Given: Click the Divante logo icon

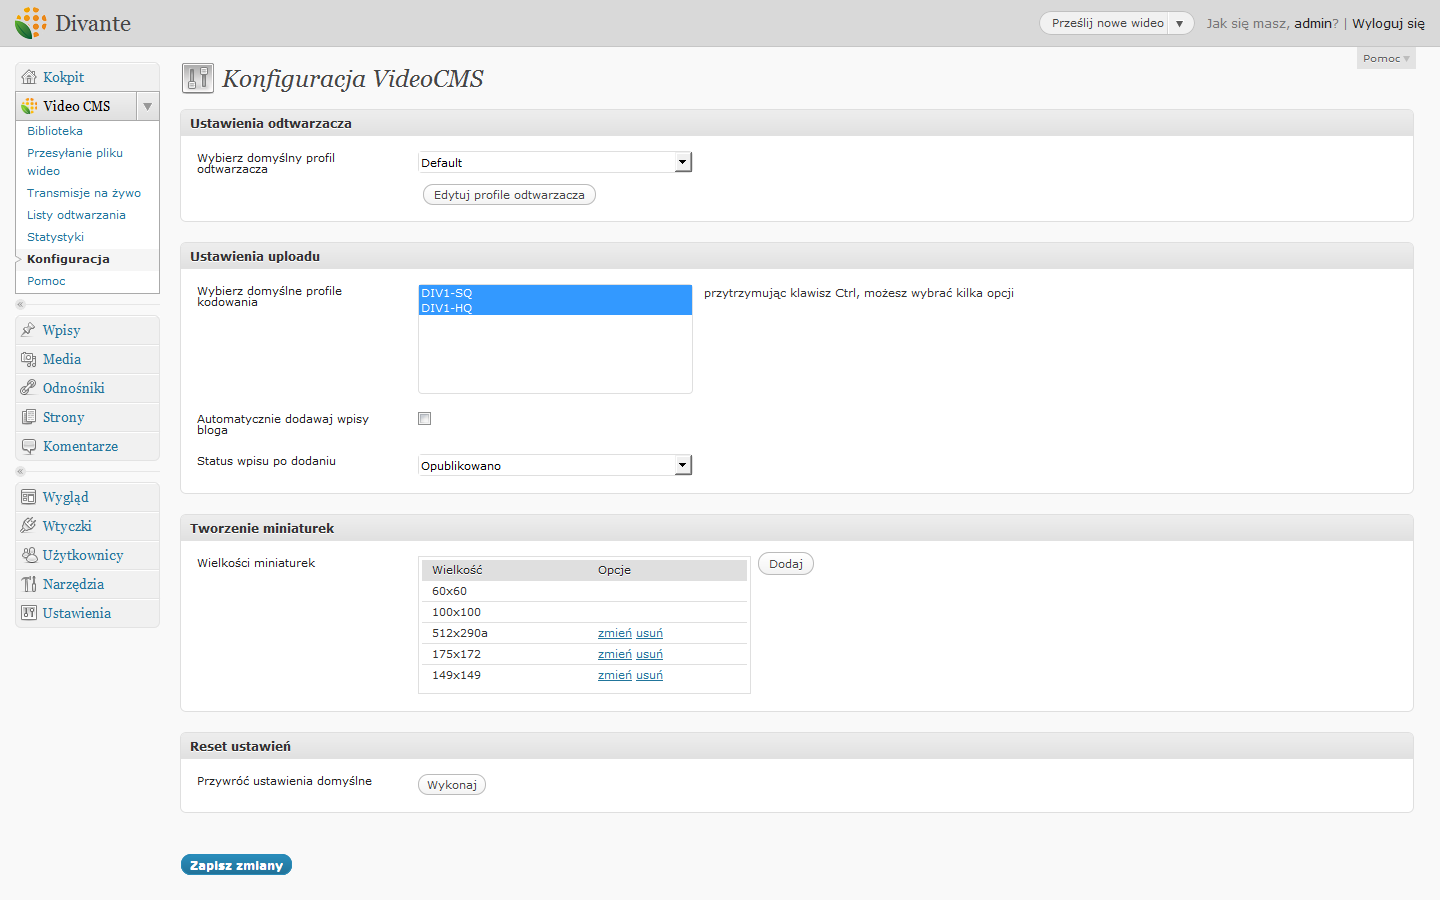Looking at the screenshot, I should click(31, 23).
